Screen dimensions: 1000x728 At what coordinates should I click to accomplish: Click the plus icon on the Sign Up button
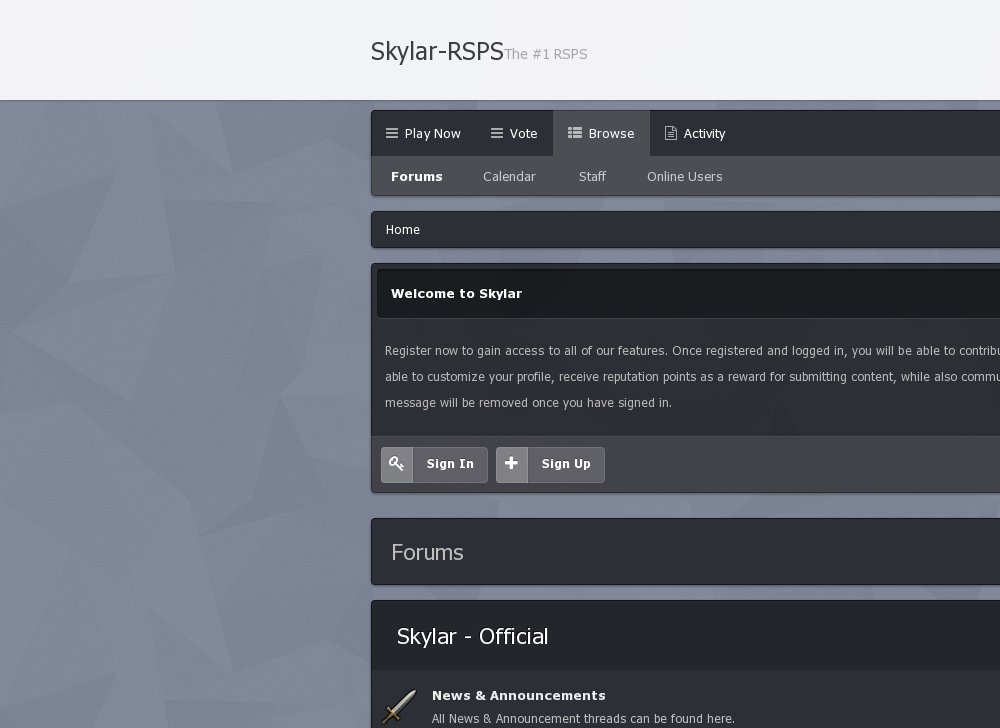[511, 463]
